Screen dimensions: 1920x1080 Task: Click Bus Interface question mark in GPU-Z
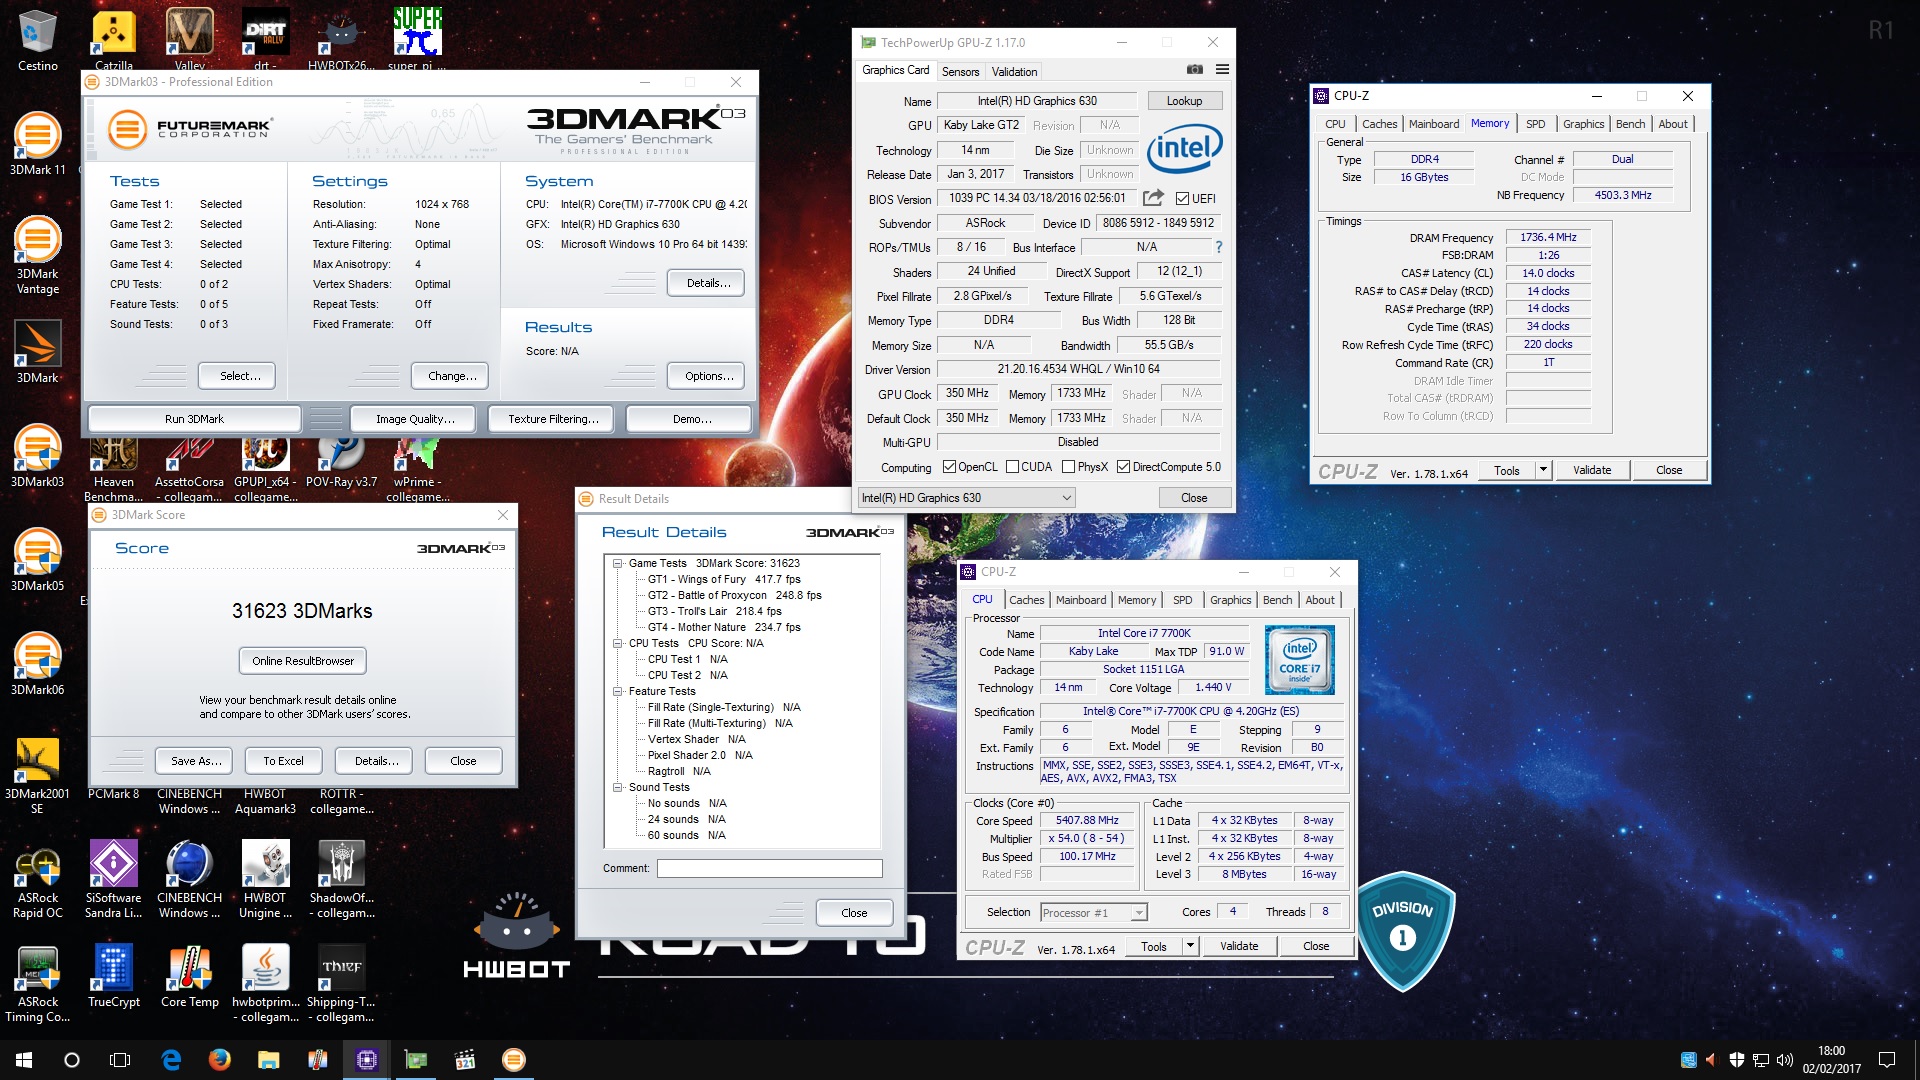(1218, 247)
